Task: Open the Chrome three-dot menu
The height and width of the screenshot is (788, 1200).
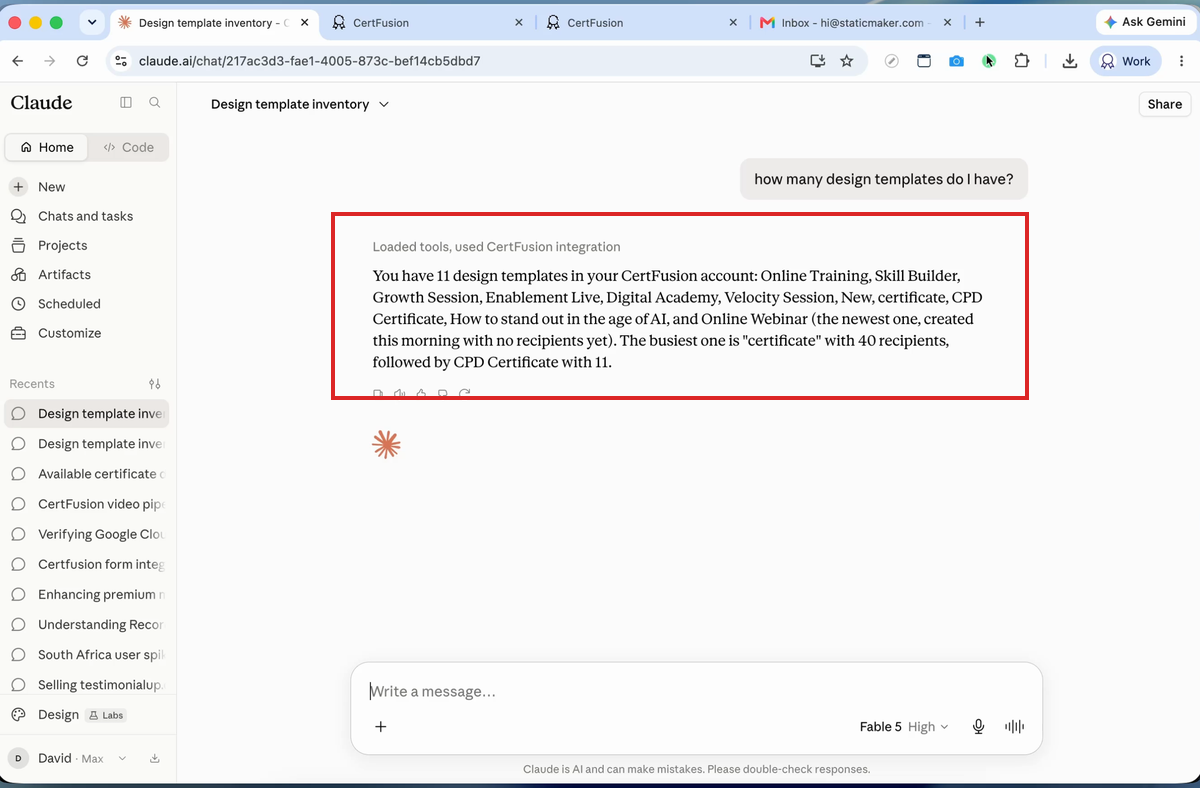Action: click(x=1181, y=61)
